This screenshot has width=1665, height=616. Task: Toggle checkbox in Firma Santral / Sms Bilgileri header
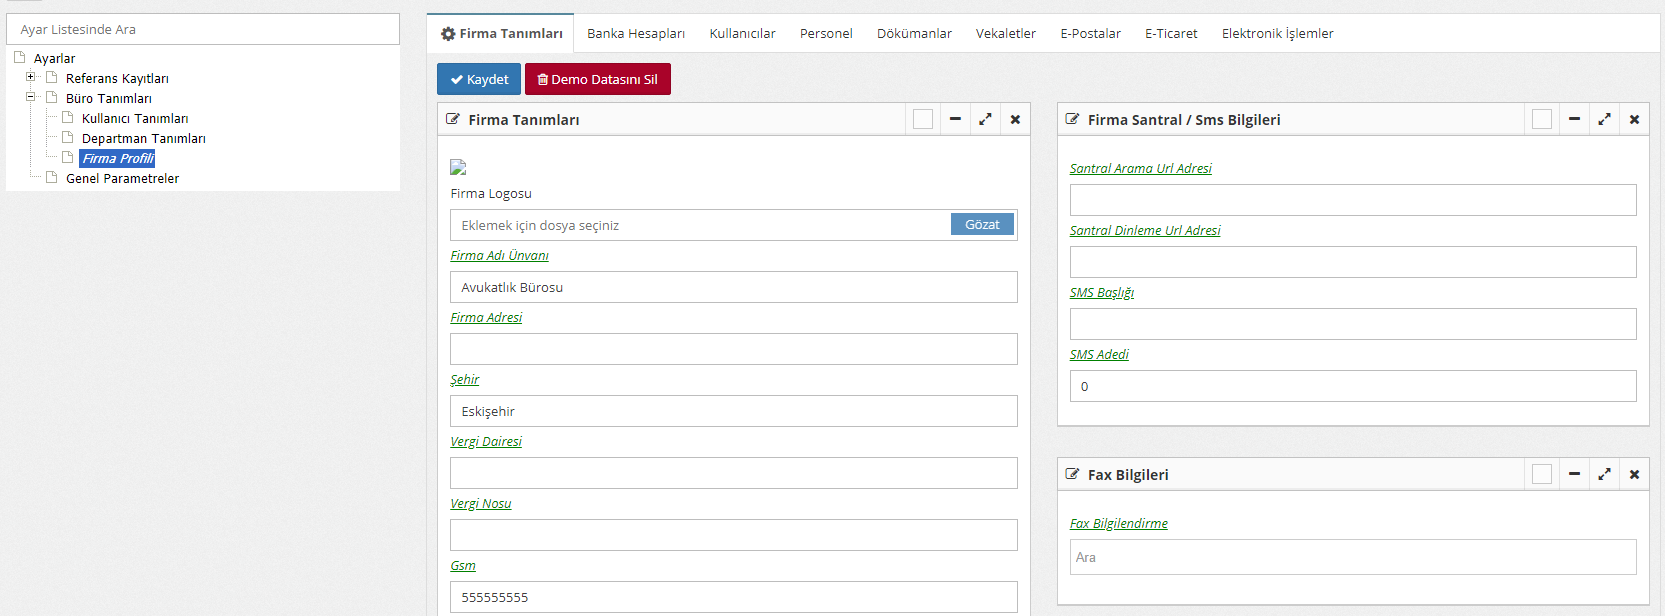click(1542, 120)
